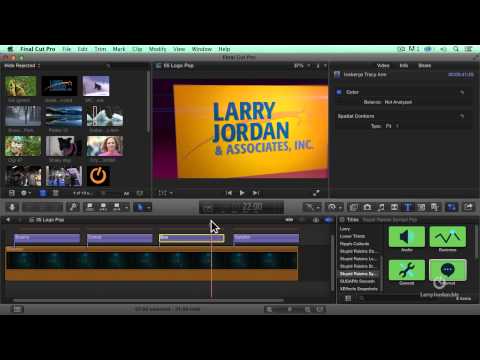Reset the Spatial Conform section arrow
The width and height of the screenshot is (480, 360).
[462, 116]
